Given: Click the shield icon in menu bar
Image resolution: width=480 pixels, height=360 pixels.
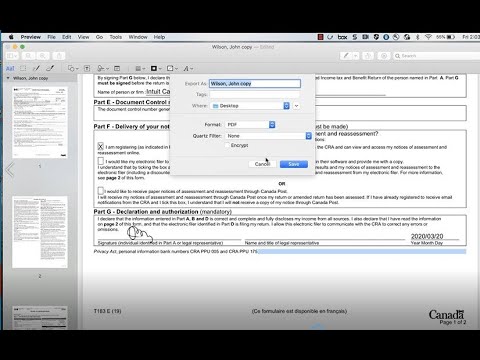Looking at the screenshot, I should click(x=376, y=37).
